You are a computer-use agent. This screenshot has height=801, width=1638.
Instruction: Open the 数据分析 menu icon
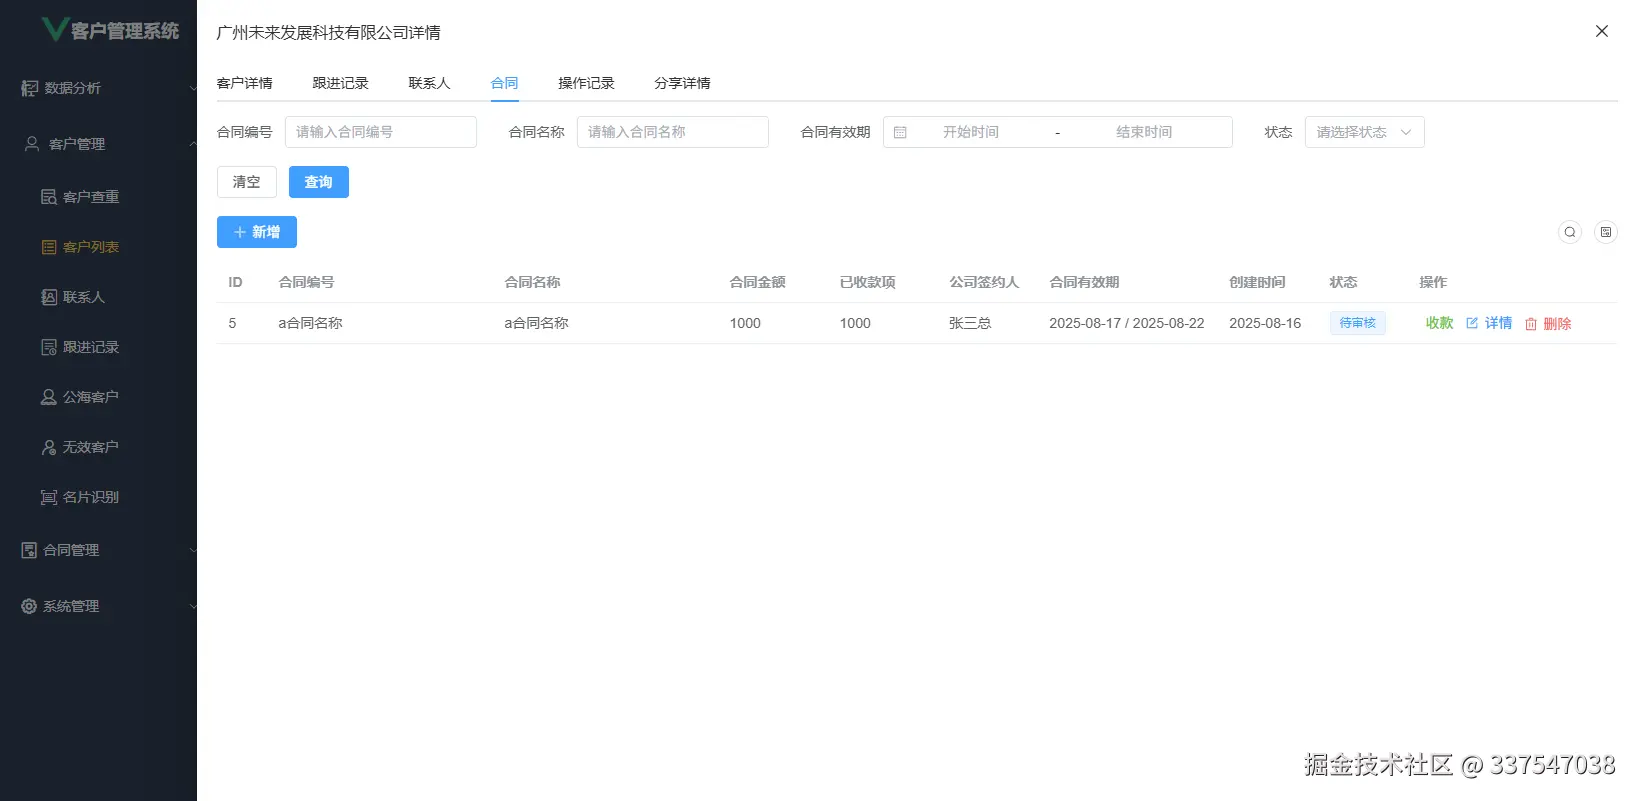(x=30, y=88)
